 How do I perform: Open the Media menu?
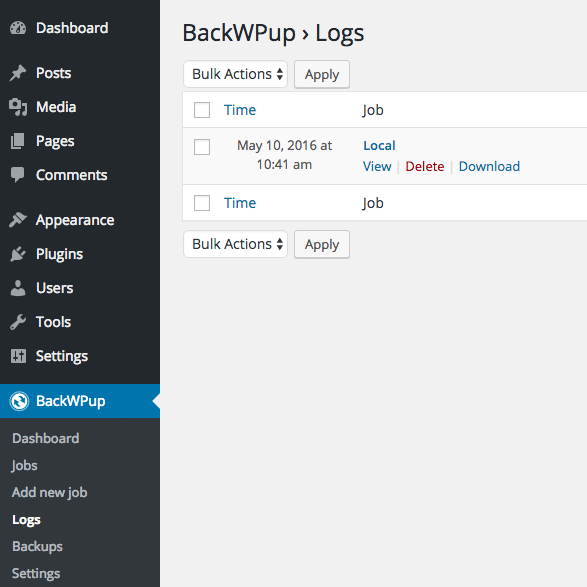pos(56,107)
